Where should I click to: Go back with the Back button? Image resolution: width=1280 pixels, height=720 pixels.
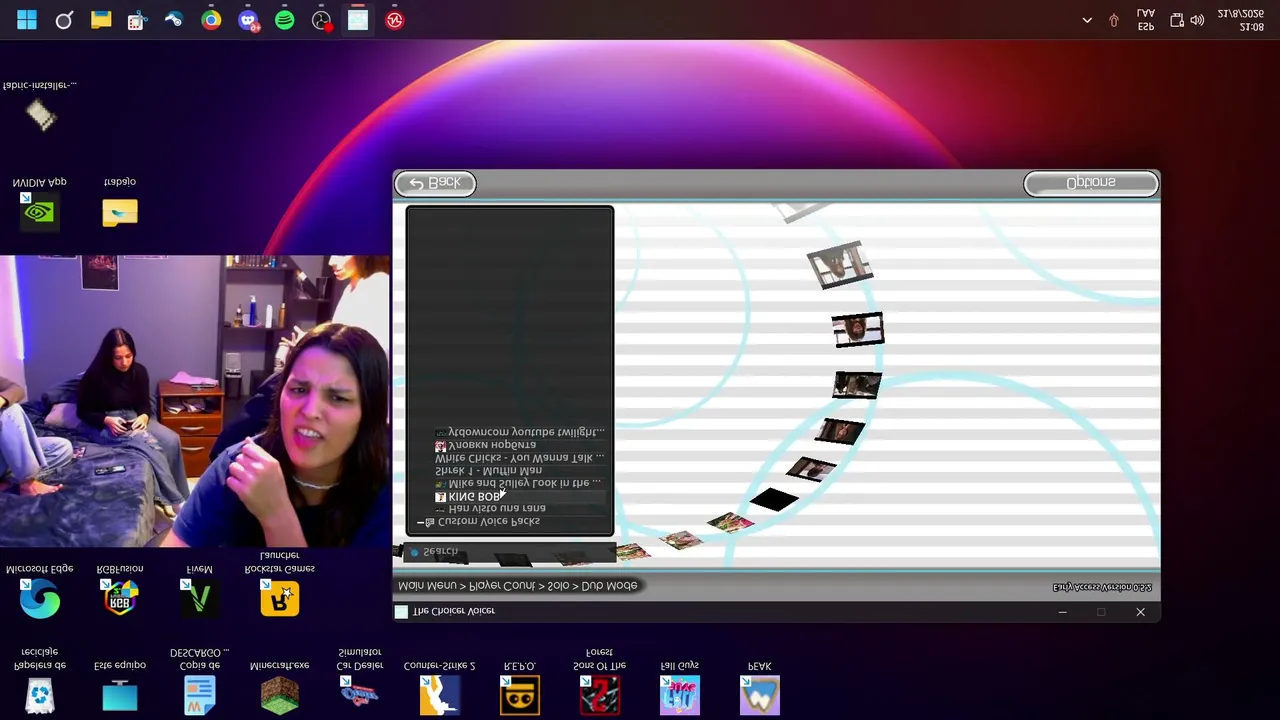click(x=435, y=183)
